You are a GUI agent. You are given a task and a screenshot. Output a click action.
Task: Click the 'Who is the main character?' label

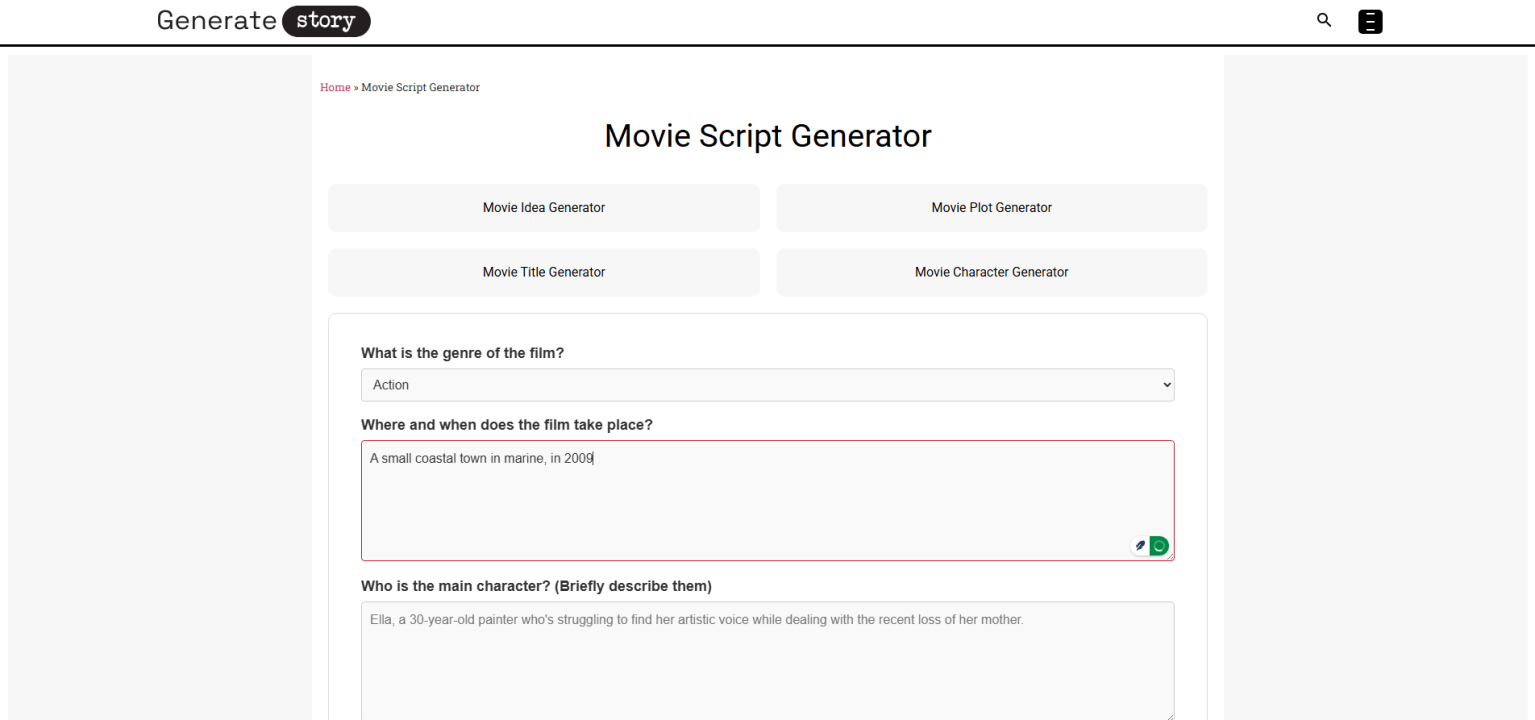pos(535,586)
